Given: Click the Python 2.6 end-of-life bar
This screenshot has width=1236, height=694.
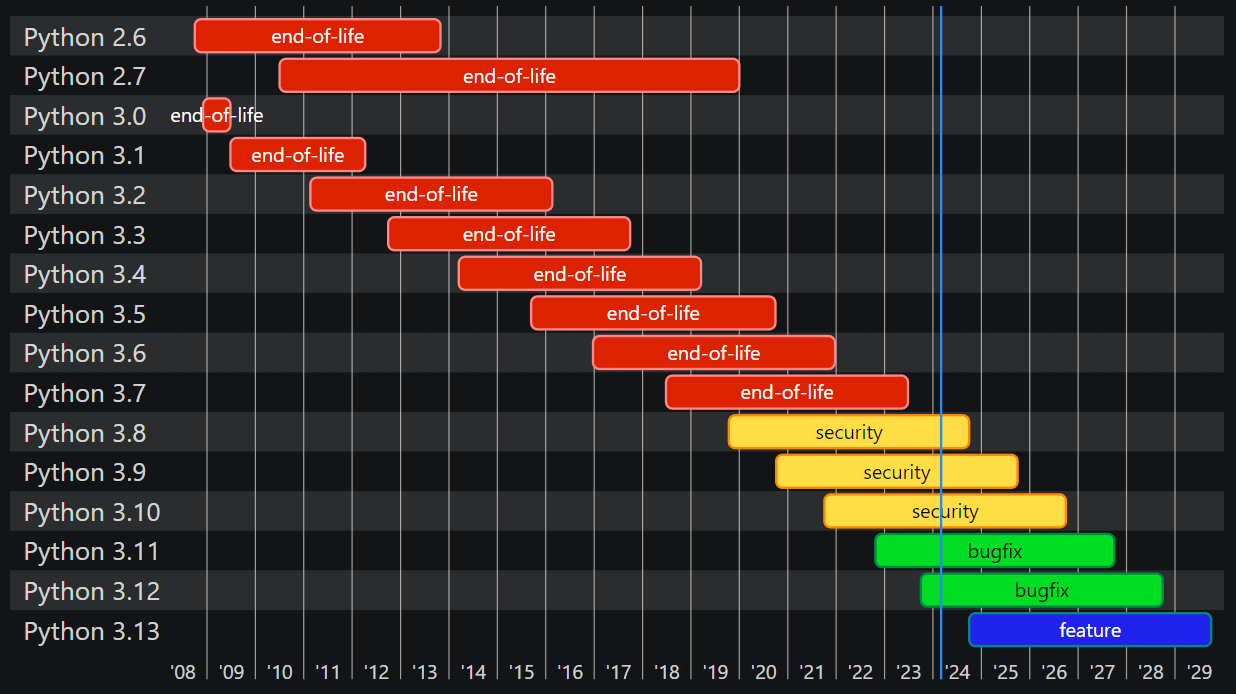Looking at the screenshot, I should pyautogui.click(x=318, y=36).
